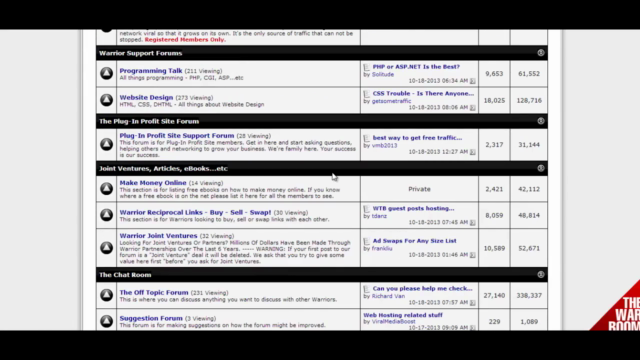Open Plug-In Profit Site Support Forum
Screen dimensions: 640x360
coord(177,136)
